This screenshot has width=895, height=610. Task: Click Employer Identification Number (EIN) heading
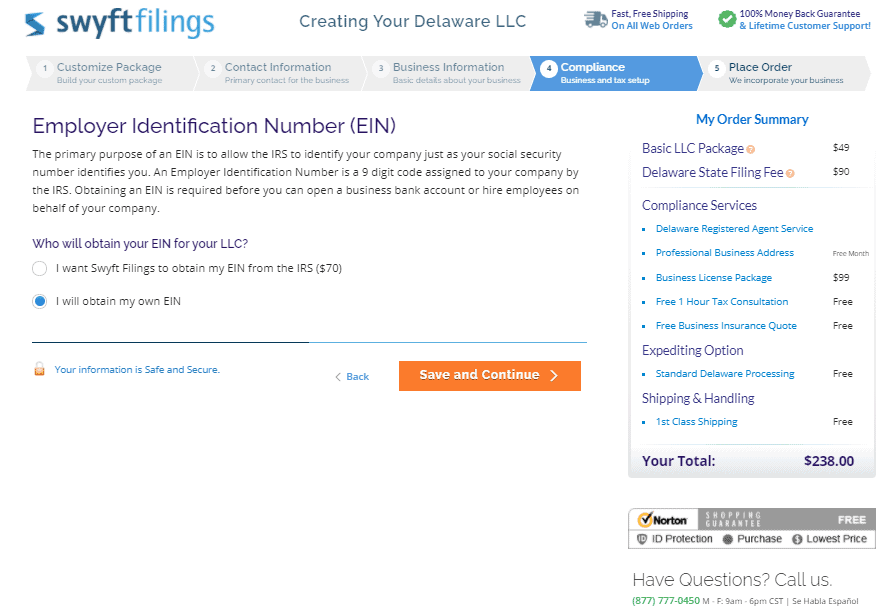click(214, 126)
